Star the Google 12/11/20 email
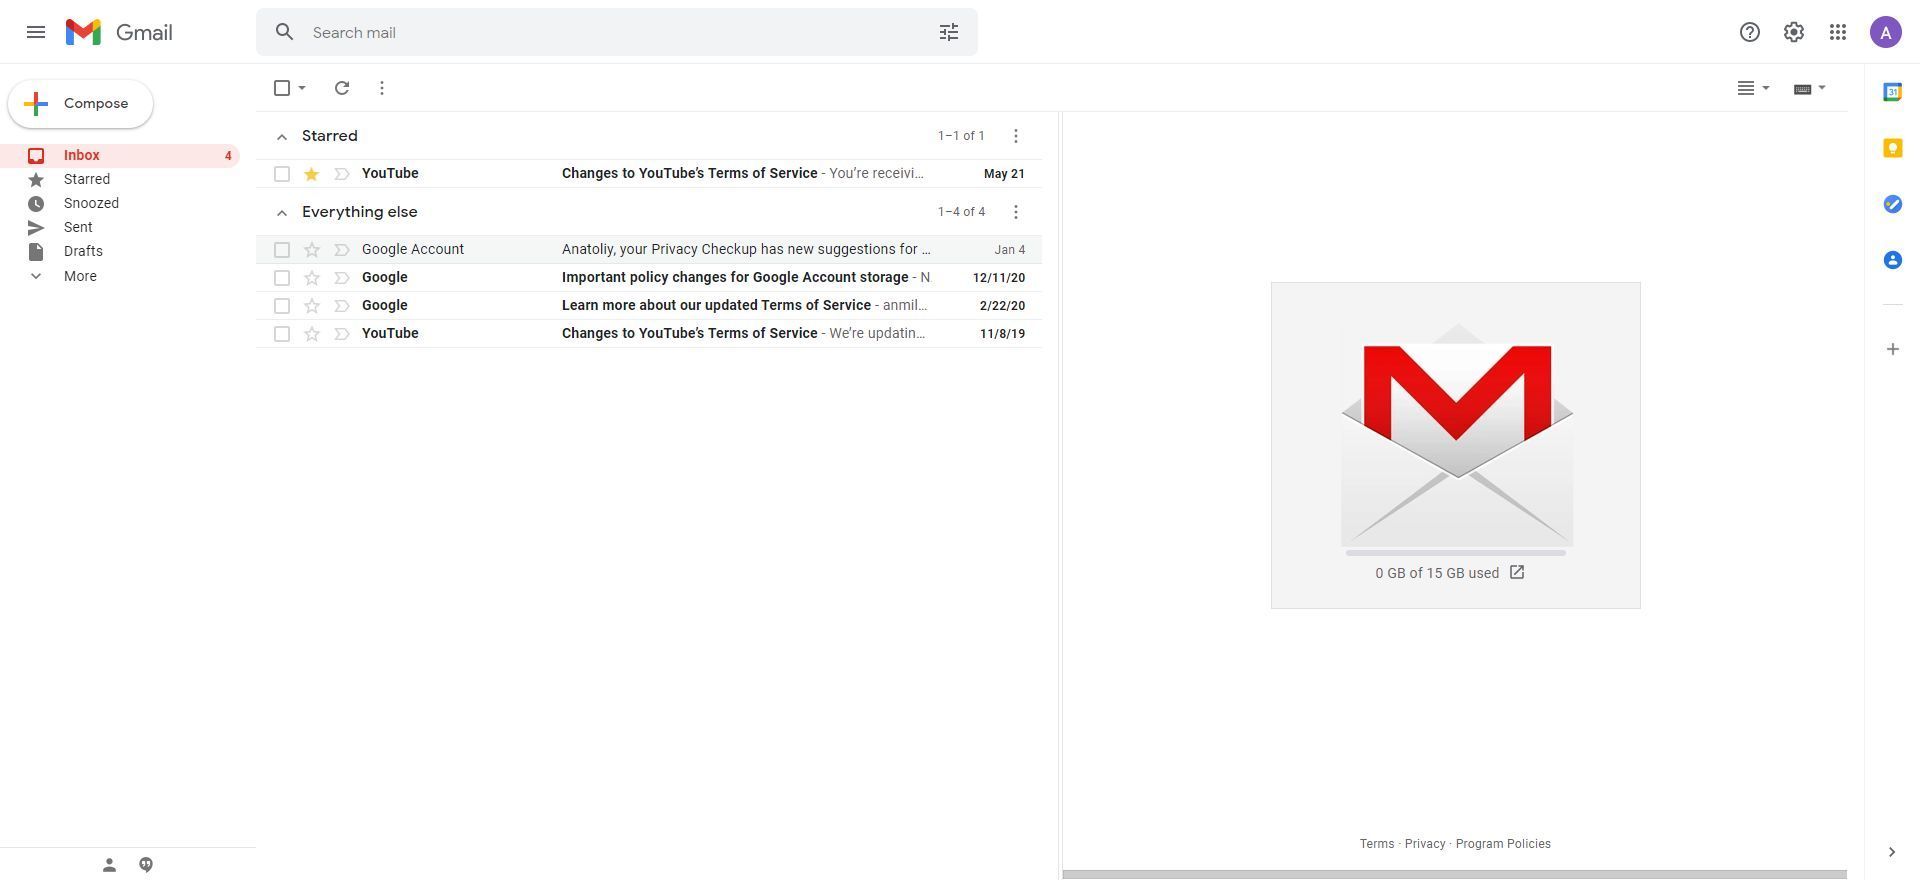This screenshot has height=880, width=1920. [x=312, y=278]
